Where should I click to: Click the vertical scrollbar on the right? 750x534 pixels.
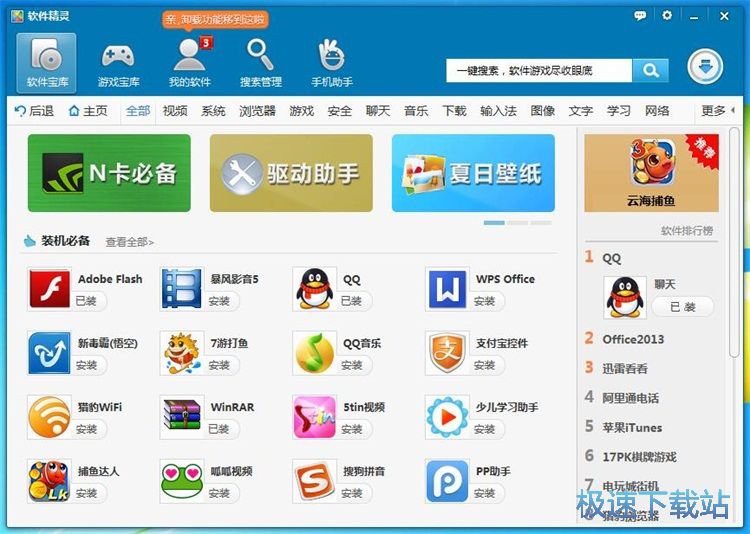[734, 242]
